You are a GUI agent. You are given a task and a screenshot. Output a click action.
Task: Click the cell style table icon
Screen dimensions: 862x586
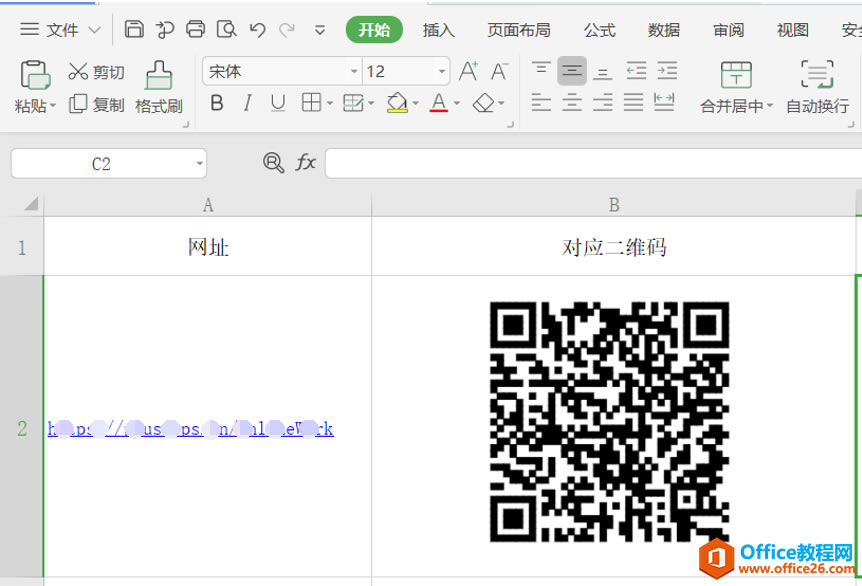[x=353, y=103]
